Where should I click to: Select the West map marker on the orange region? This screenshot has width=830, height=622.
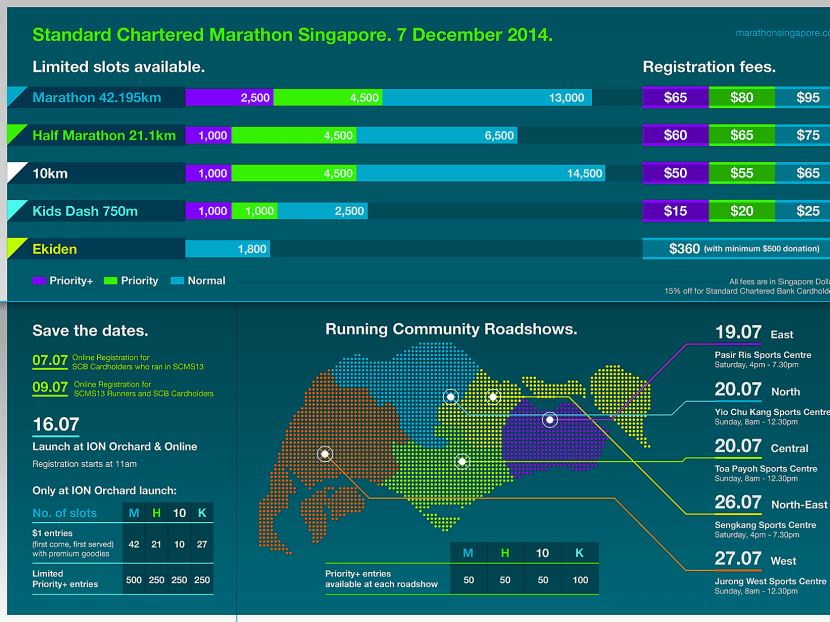click(x=323, y=453)
